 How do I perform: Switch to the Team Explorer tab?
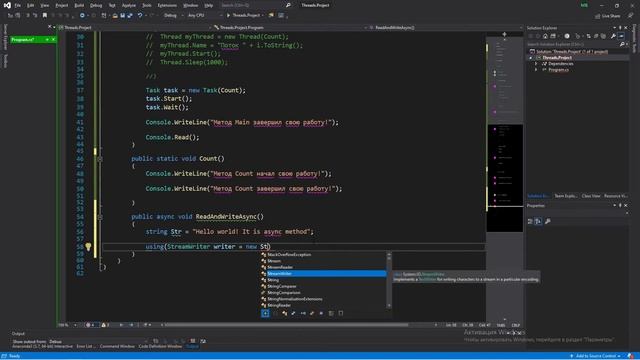(565, 196)
